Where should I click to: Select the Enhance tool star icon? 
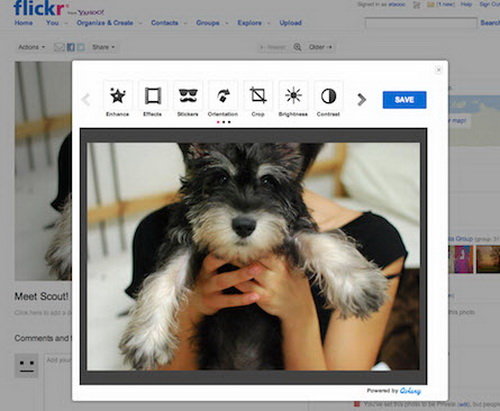pyautogui.click(x=118, y=96)
